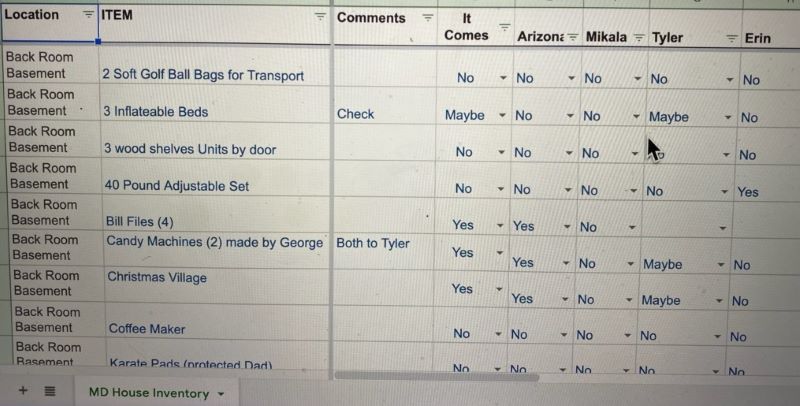Open the It Comes column filter
Screen dimensions: 800x406
coord(504,27)
